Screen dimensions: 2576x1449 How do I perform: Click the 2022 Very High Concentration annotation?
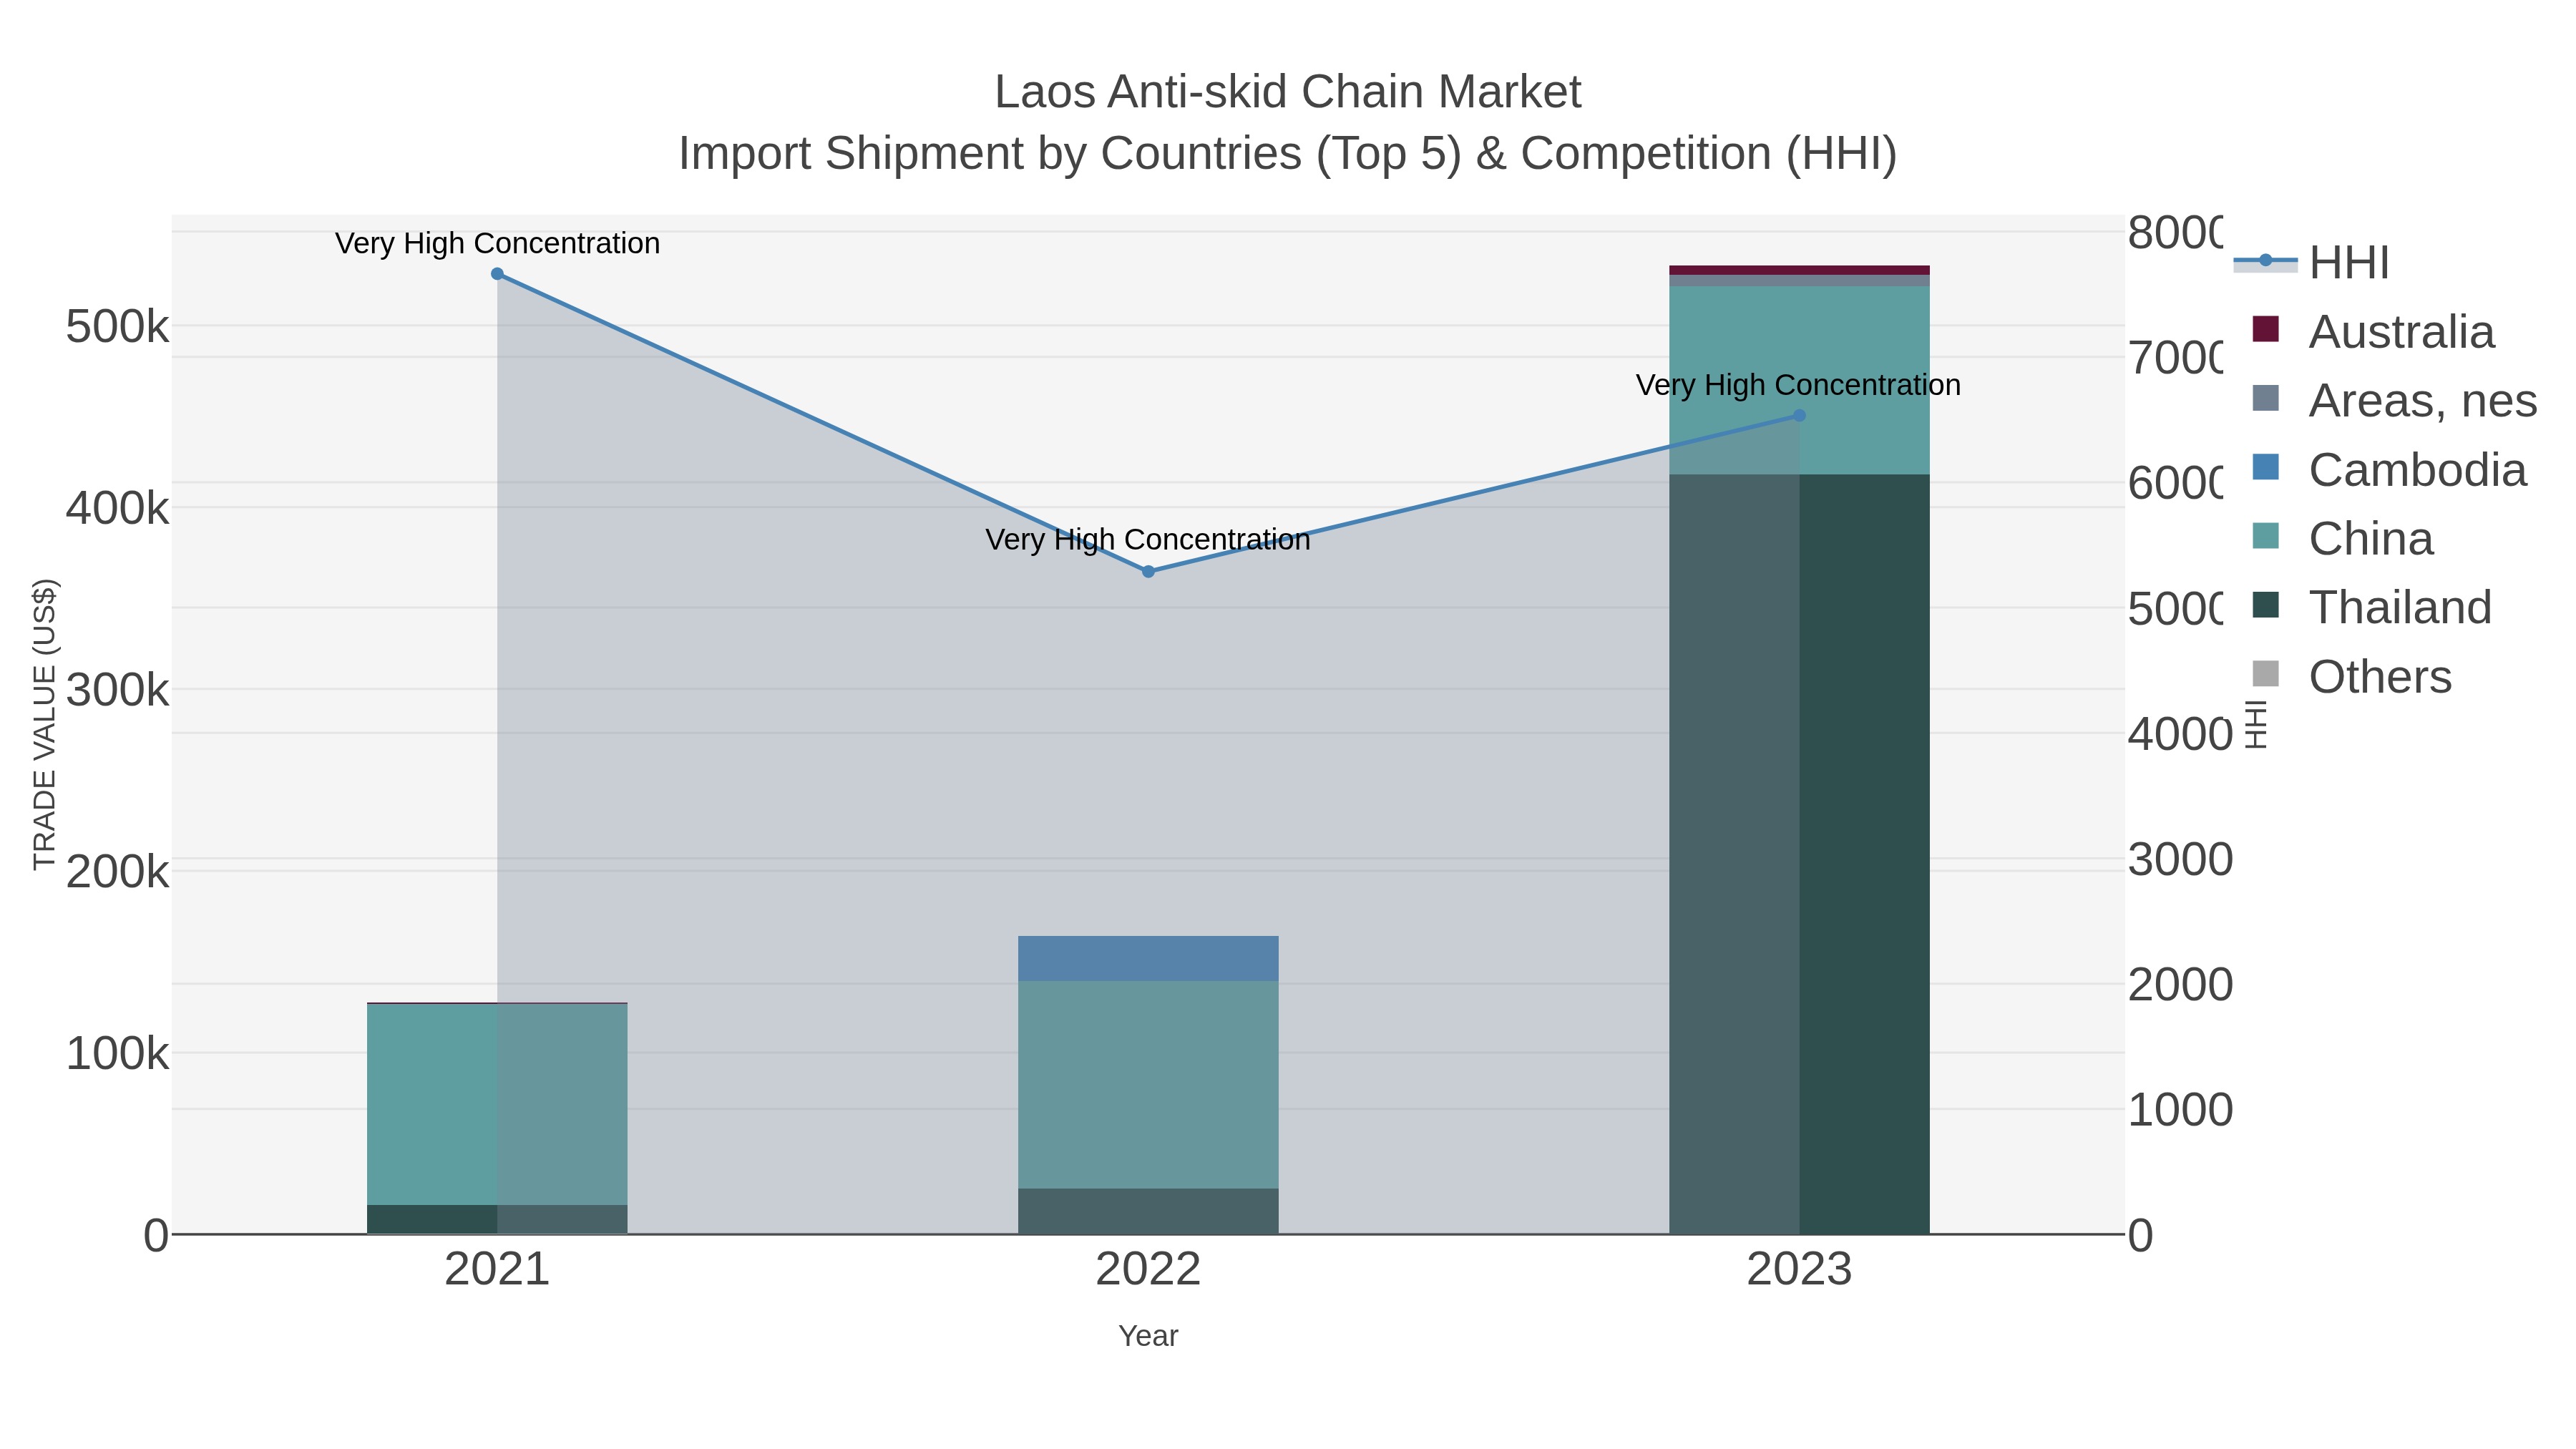coord(1148,540)
